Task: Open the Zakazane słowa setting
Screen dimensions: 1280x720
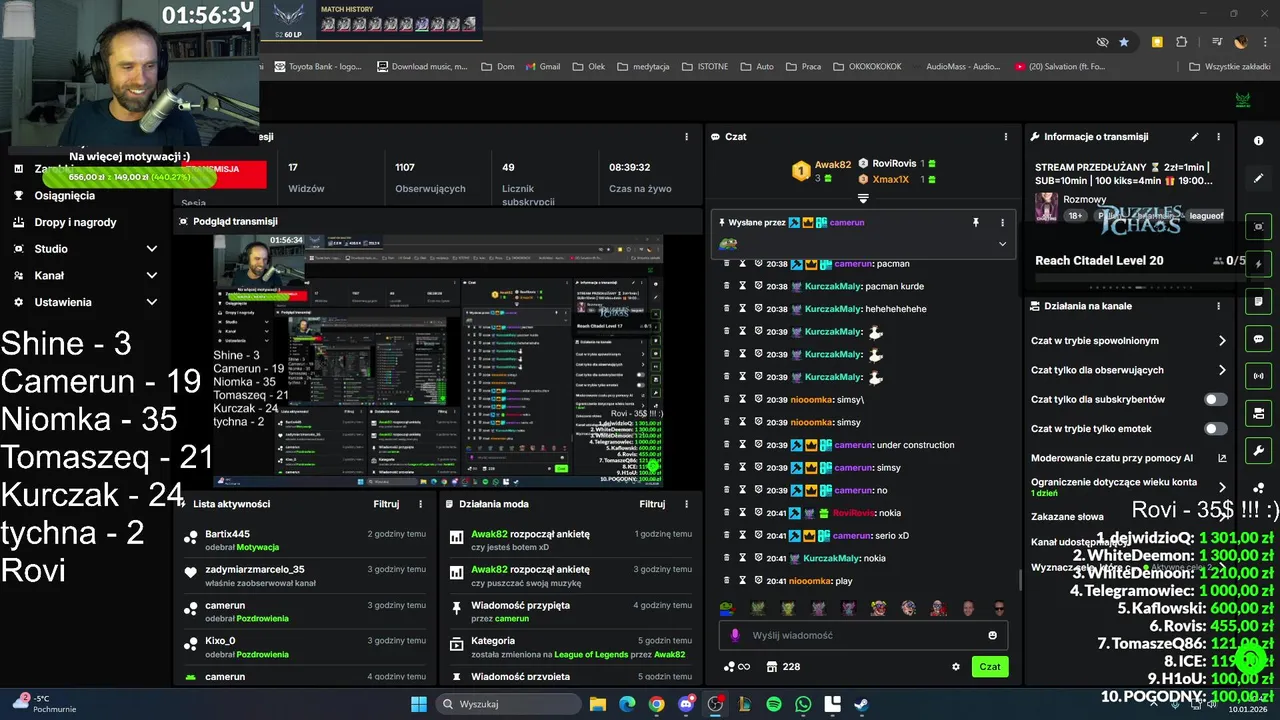Action: (1067, 517)
